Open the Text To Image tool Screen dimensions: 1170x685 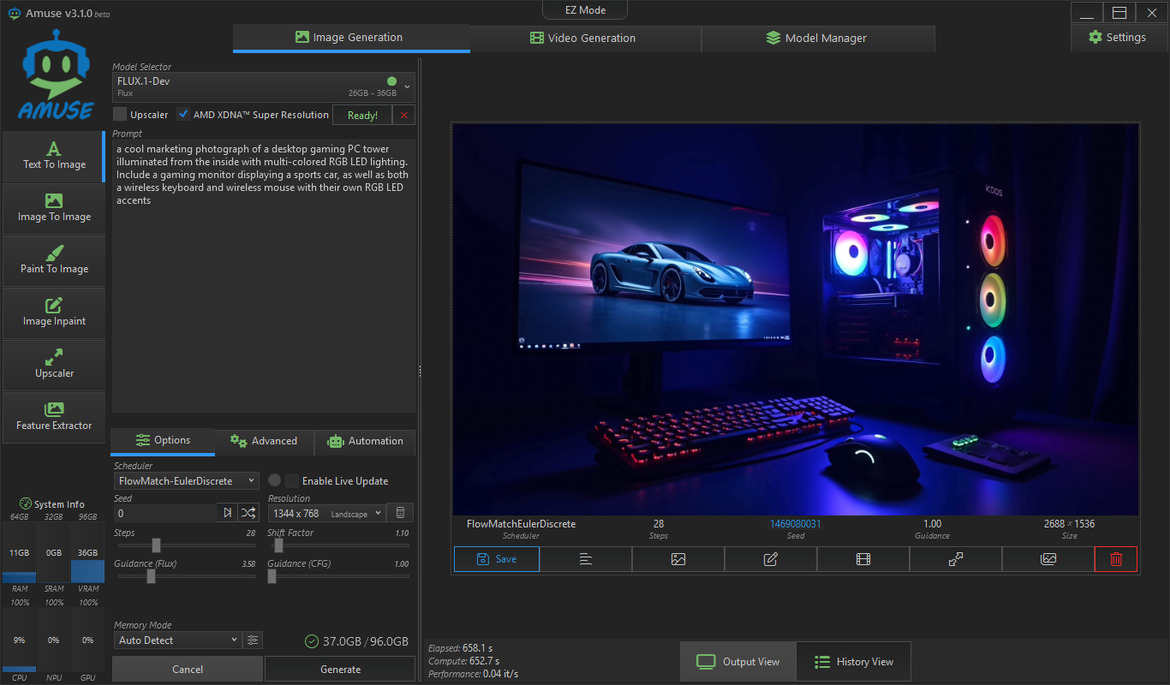pos(54,157)
